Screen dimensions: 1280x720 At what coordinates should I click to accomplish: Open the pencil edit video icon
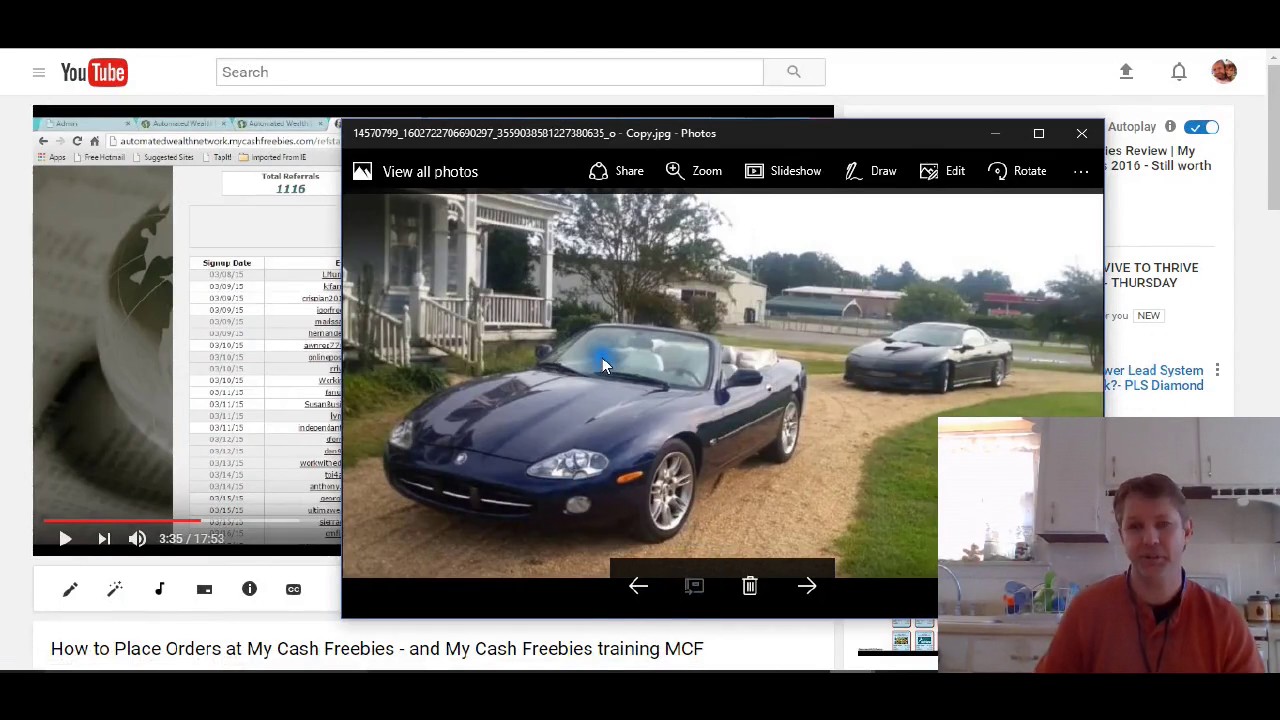click(70, 589)
